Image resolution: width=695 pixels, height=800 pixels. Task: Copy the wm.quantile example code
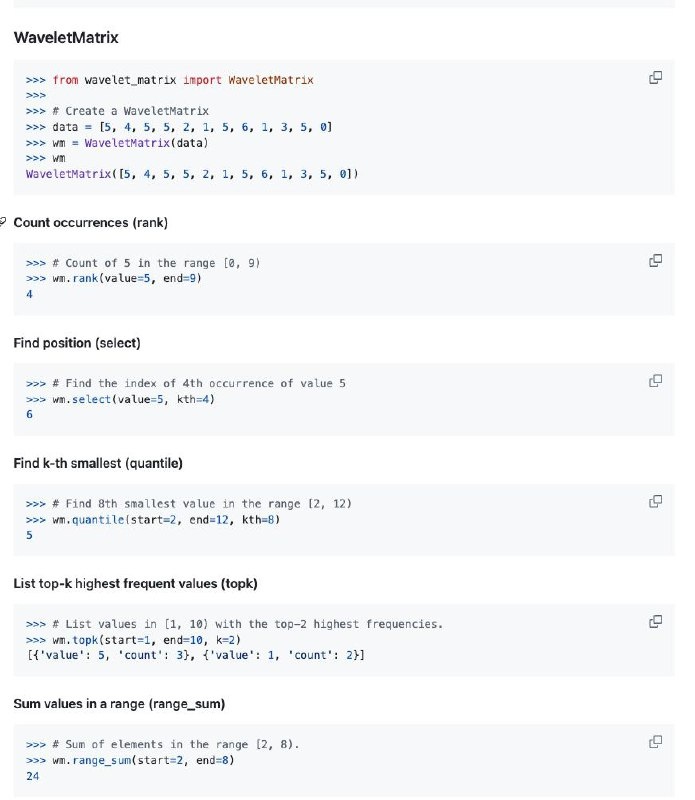[x=655, y=501]
